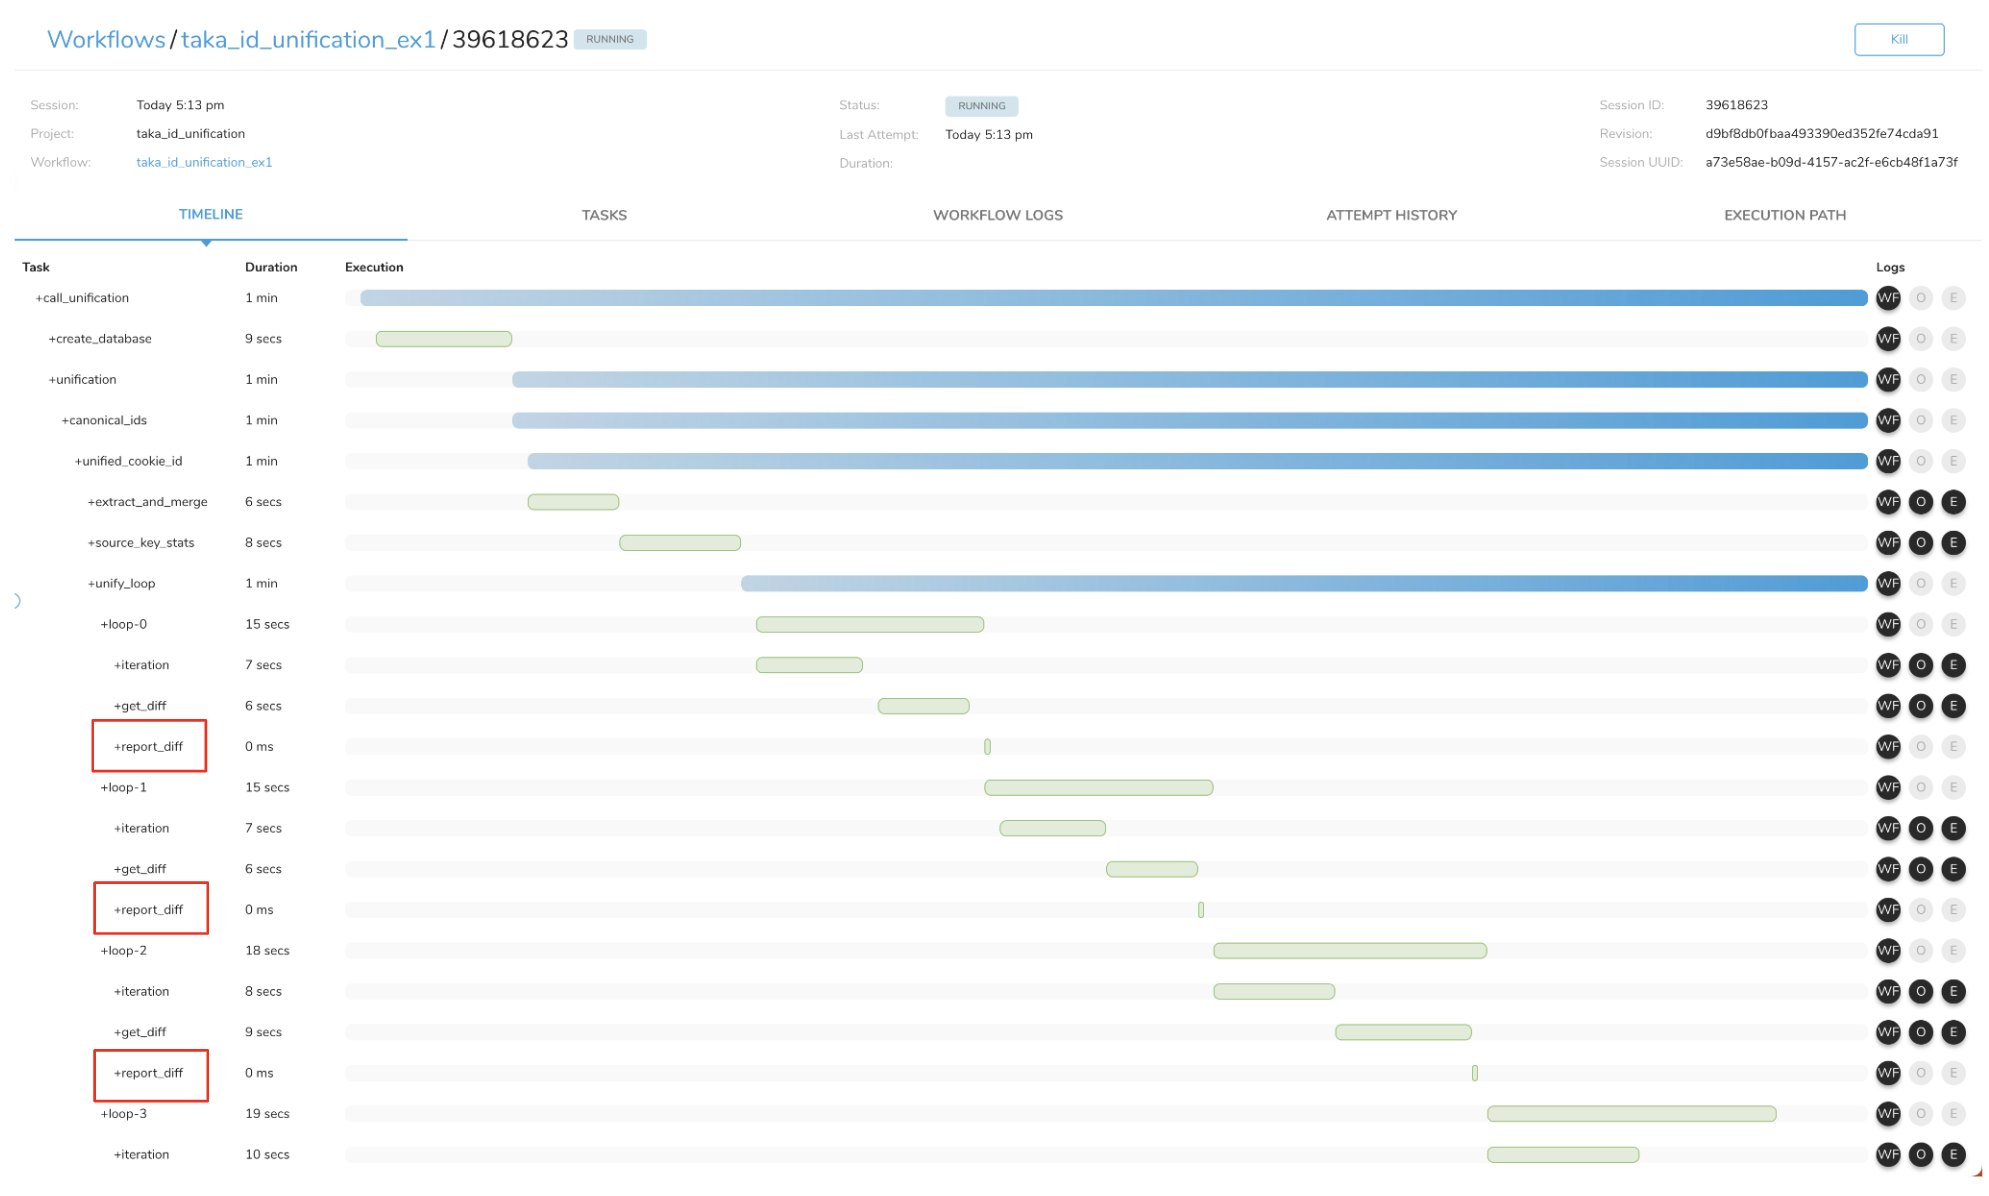1989x1196 pixels.
Task: Open WF log for unify_loop row
Action: pyautogui.click(x=1887, y=584)
